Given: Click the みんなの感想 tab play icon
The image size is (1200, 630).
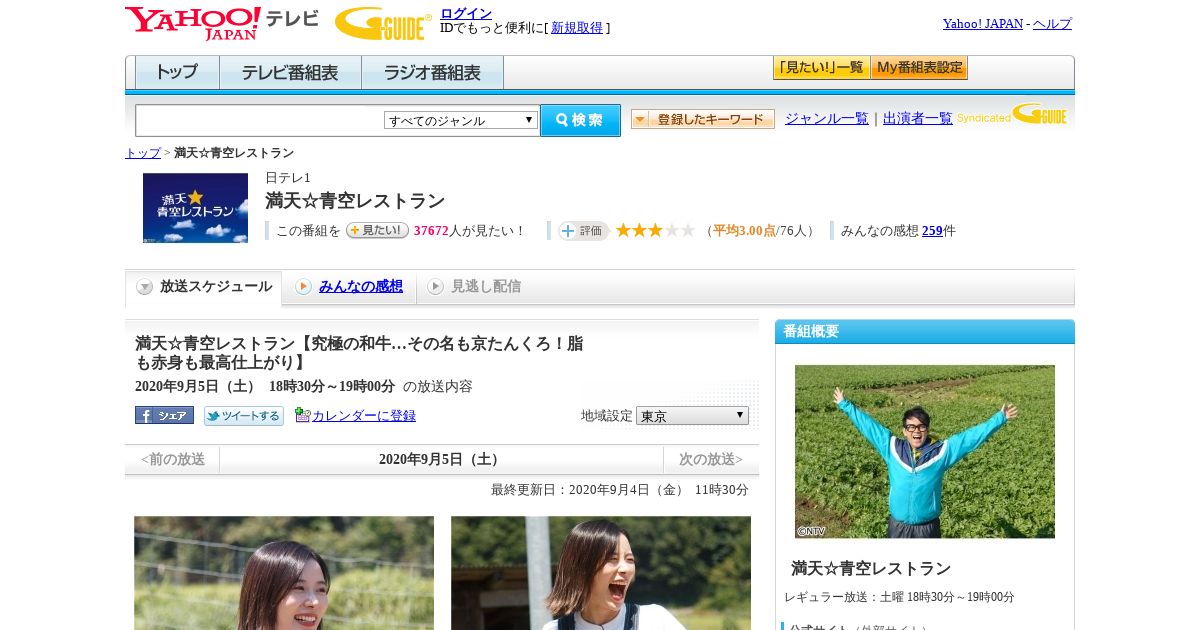Looking at the screenshot, I should coord(303,287).
